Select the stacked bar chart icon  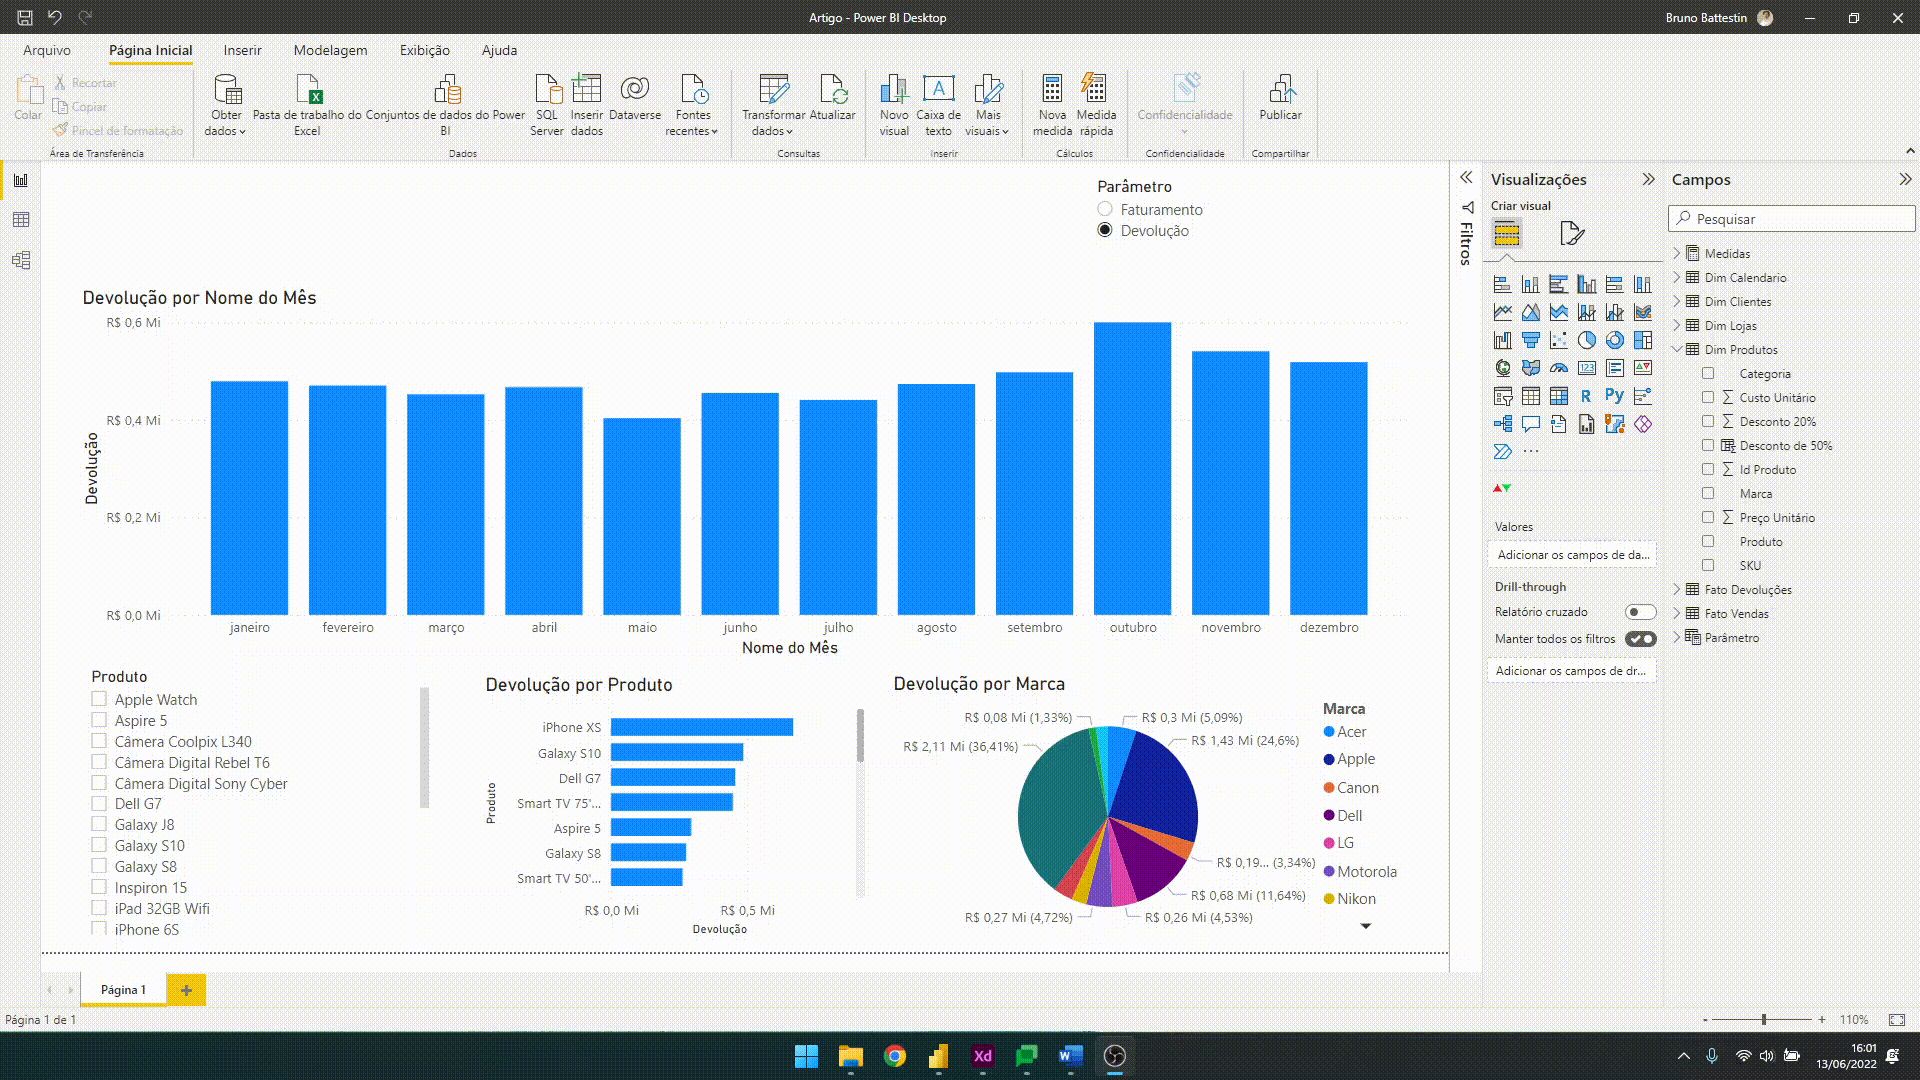point(1503,284)
